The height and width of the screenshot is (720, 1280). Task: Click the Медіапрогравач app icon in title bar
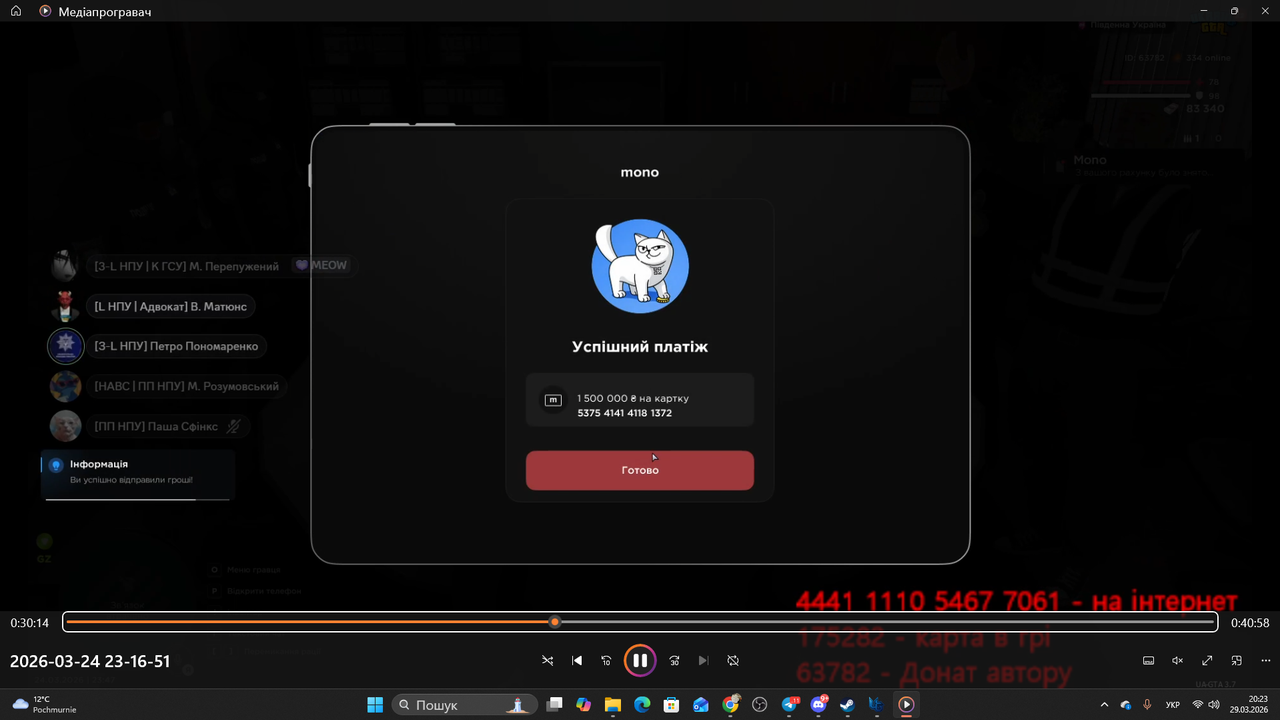[x=45, y=11]
